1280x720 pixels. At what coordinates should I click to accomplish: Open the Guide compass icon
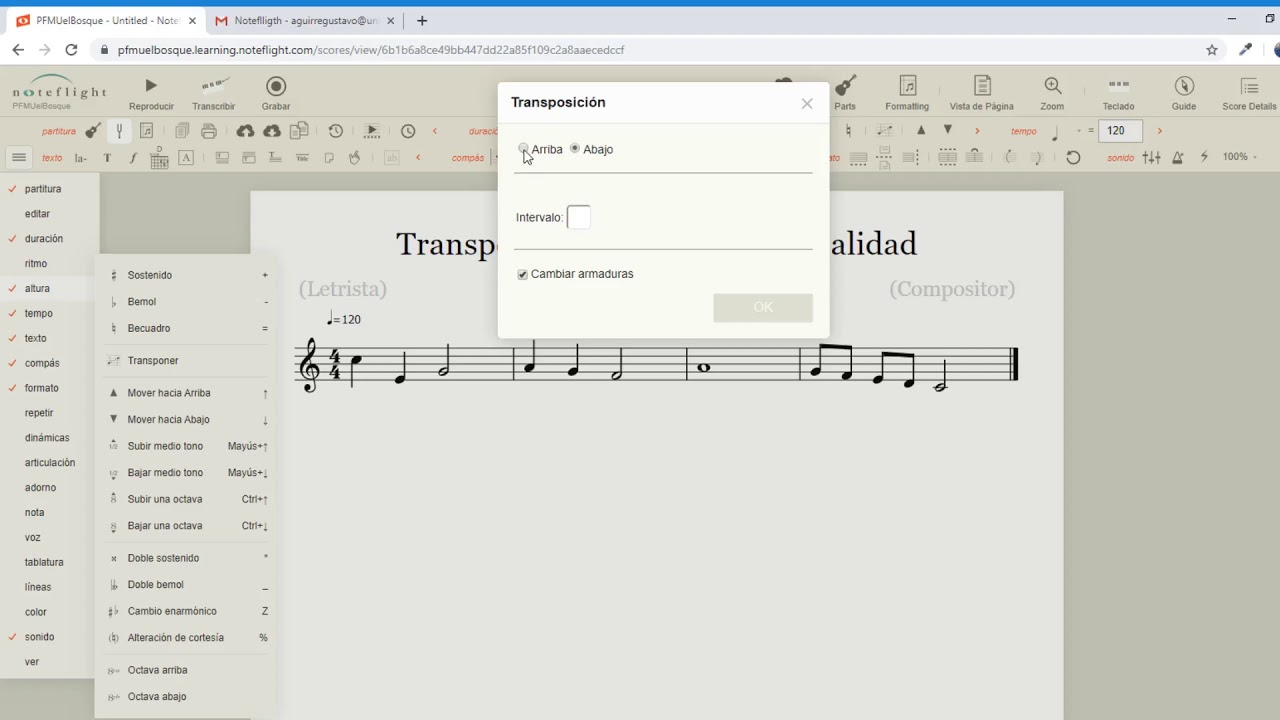(1184, 94)
